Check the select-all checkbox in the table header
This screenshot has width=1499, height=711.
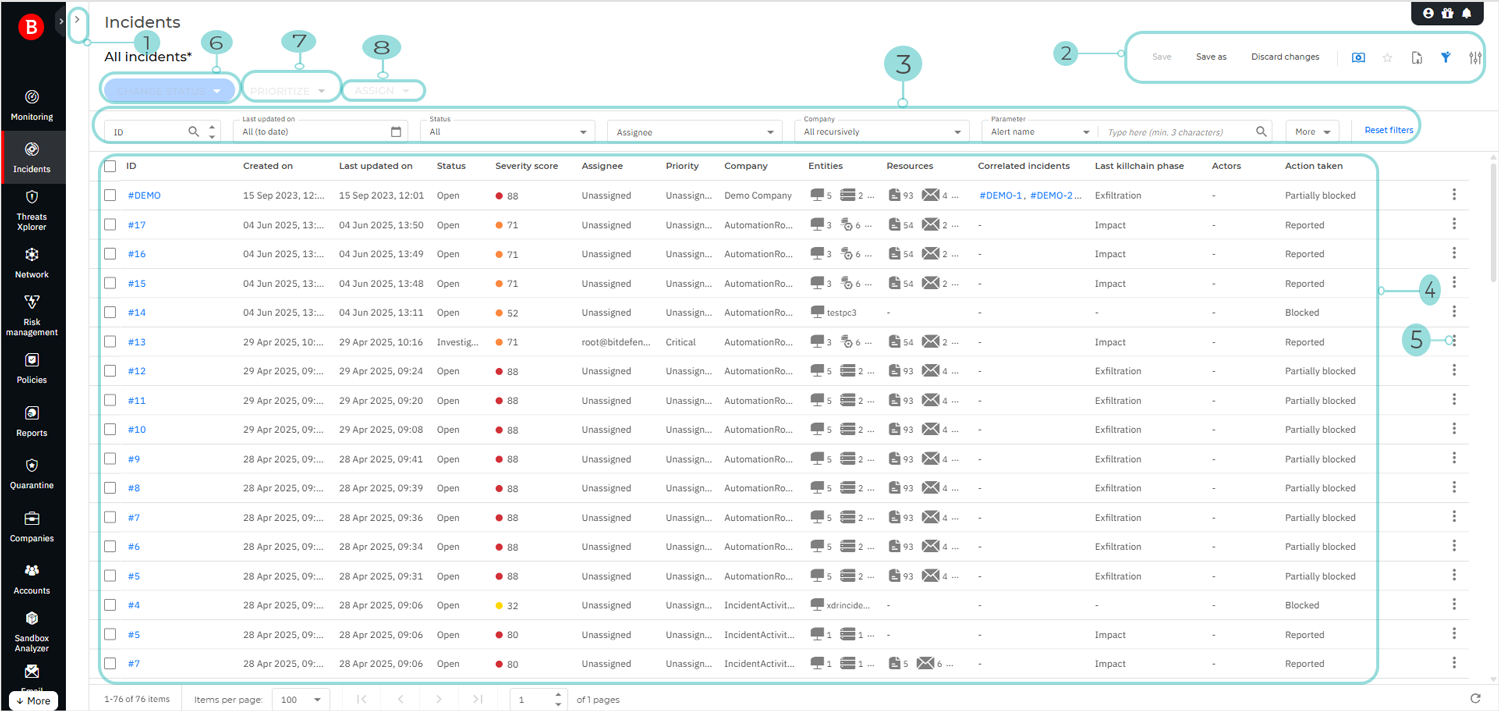pyautogui.click(x=112, y=166)
